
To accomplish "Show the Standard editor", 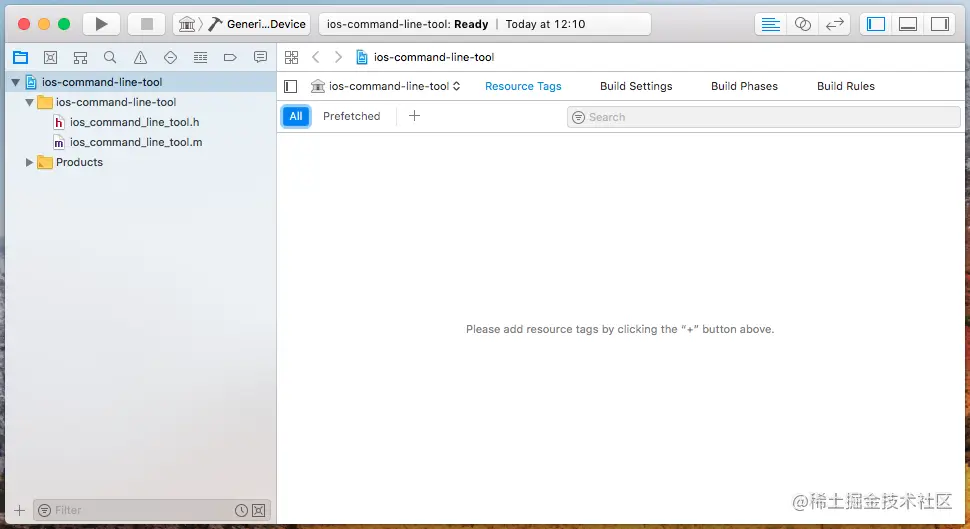I will pyautogui.click(x=770, y=24).
